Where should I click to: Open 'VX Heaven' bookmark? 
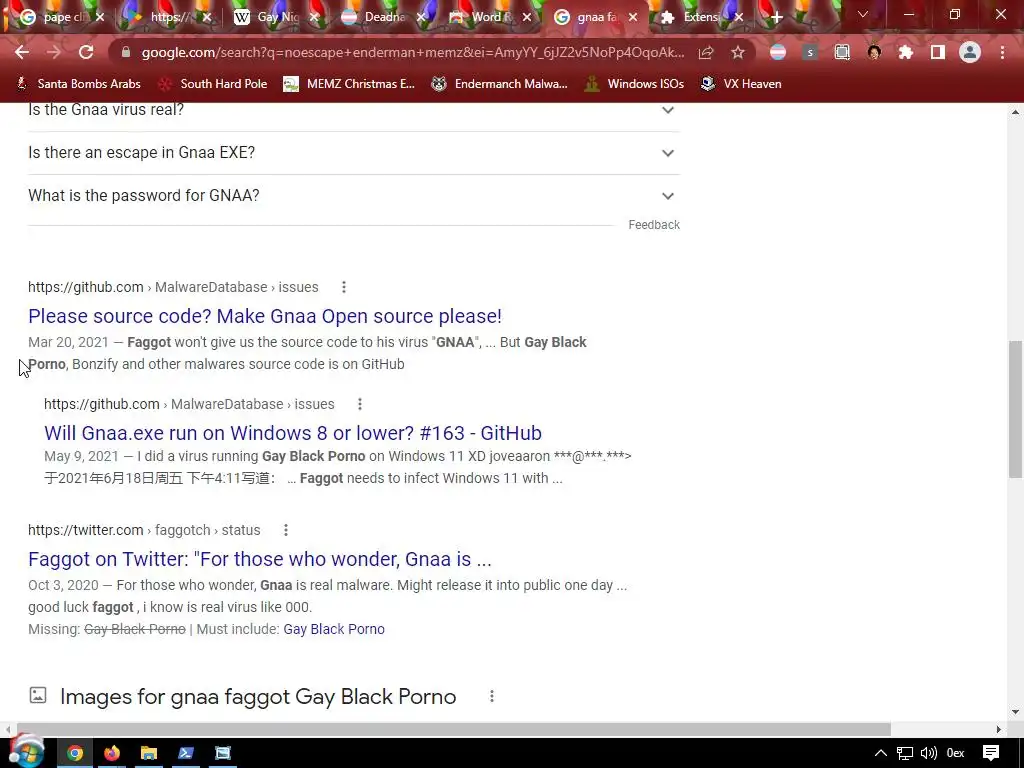(741, 84)
